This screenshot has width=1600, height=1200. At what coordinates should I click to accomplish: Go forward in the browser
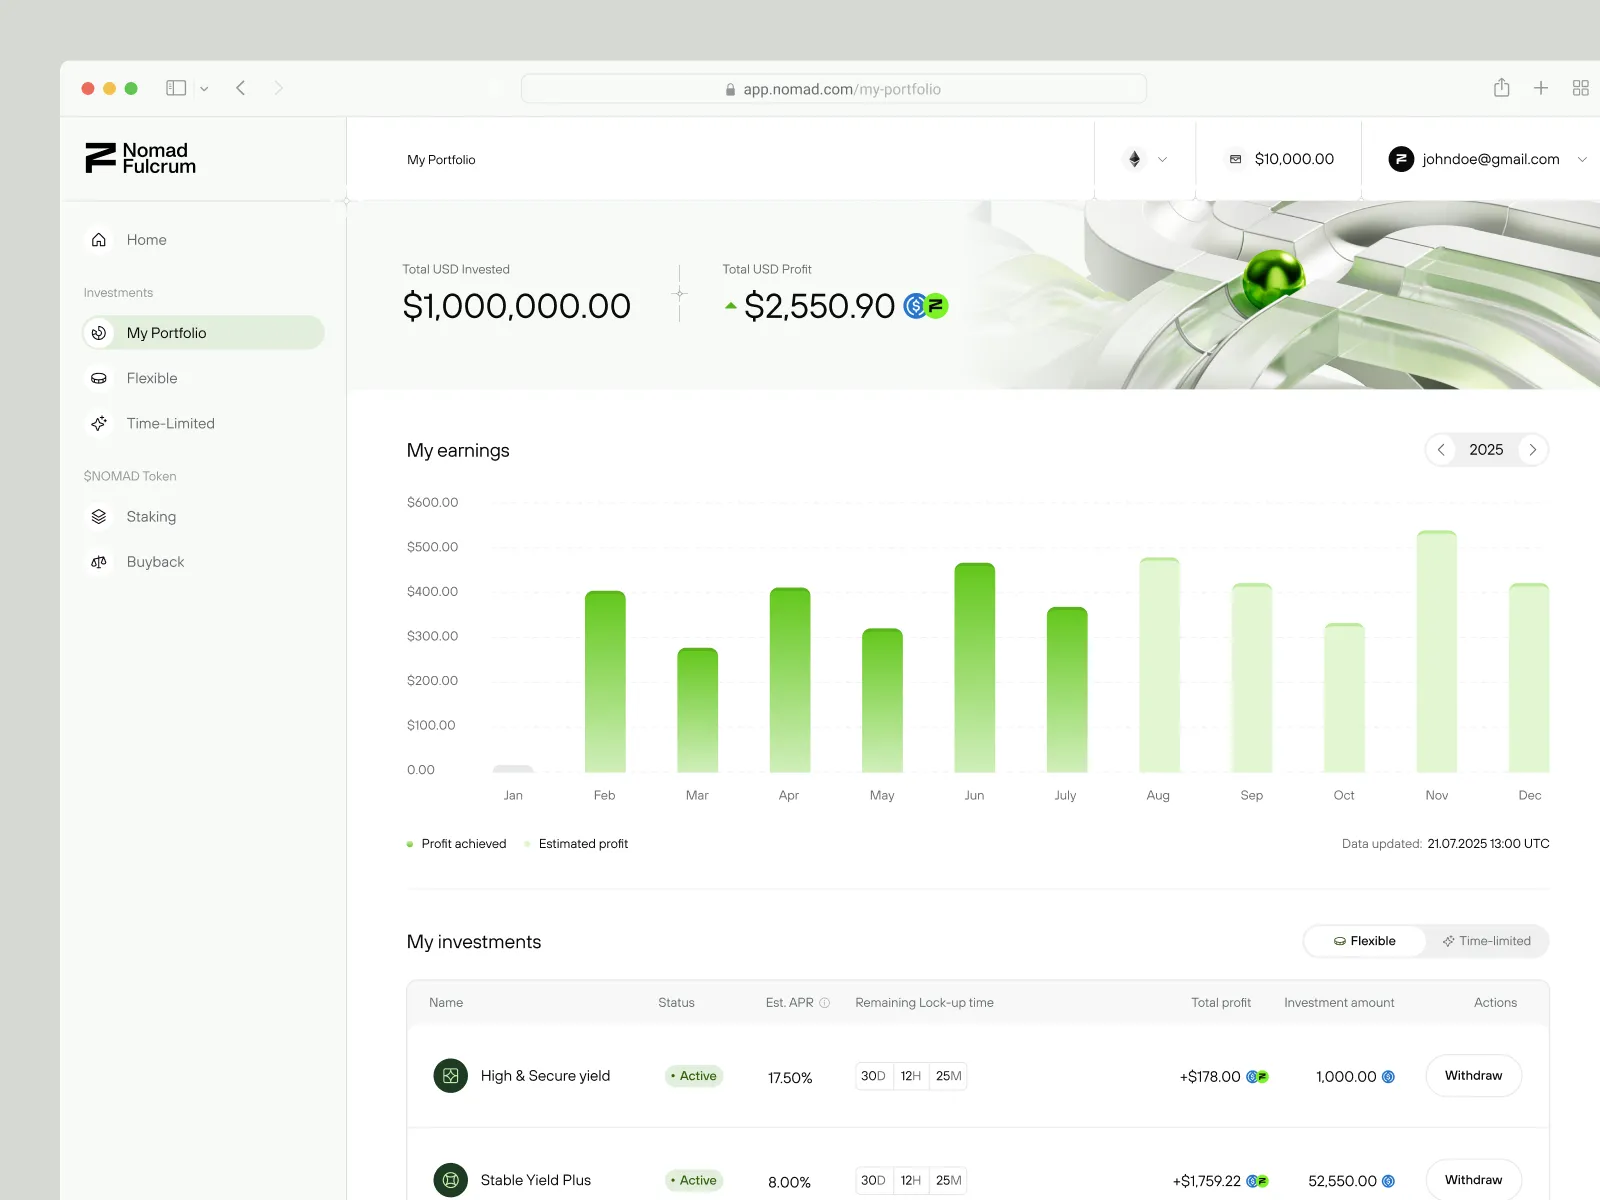click(279, 88)
